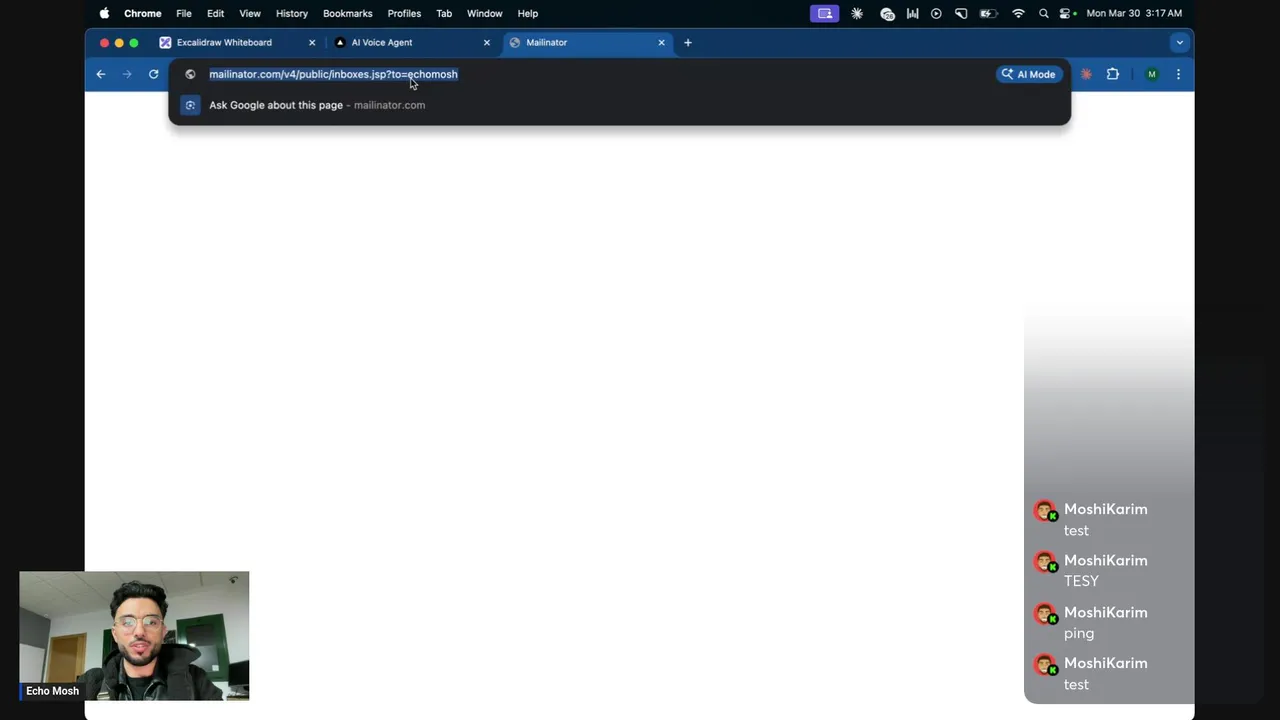Close the Excalidraw Whiteboard tab

[312, 42]
